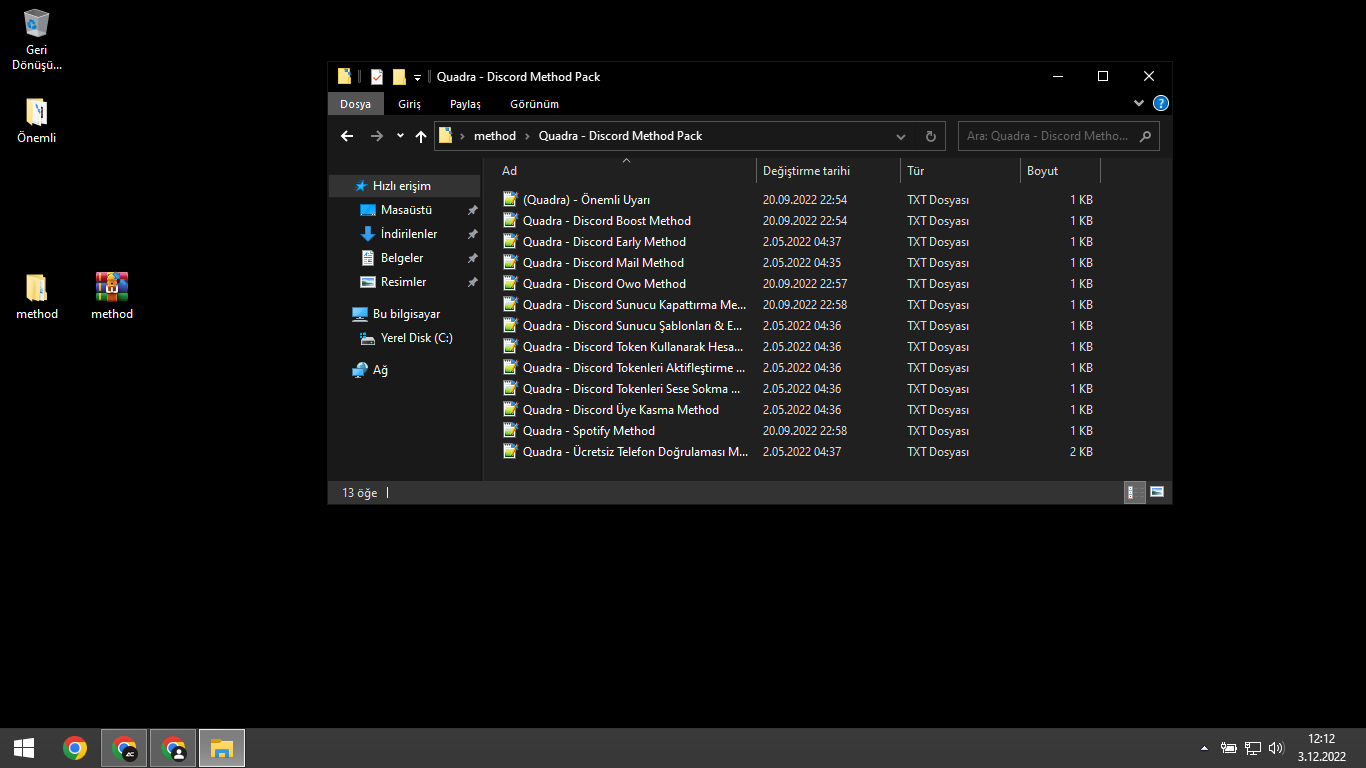Show hidden system tray icons

pyautogui.click(x=1203, y=748)
